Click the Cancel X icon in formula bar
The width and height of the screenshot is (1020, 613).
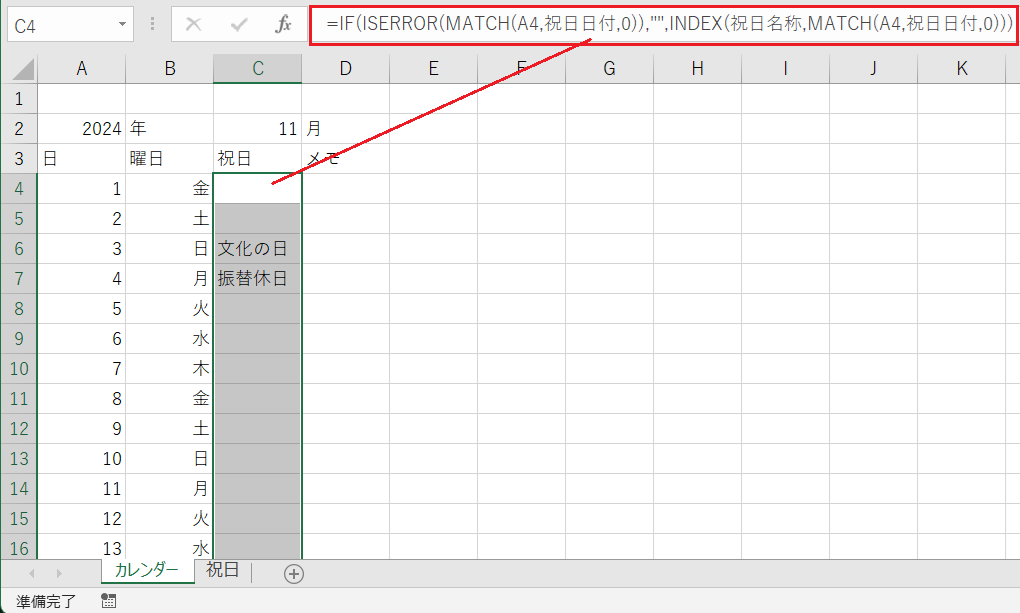coord(194,24)
